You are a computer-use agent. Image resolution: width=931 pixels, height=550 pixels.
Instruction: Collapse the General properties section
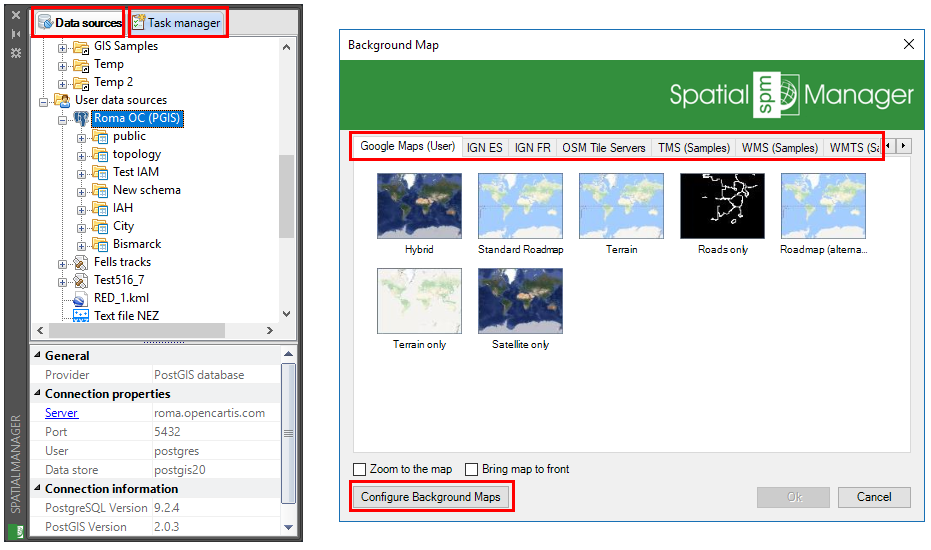click(38, 356)
